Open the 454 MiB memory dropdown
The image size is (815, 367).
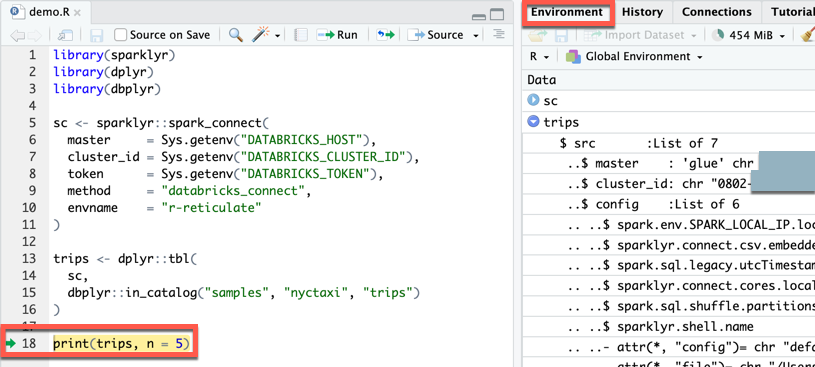782,36
